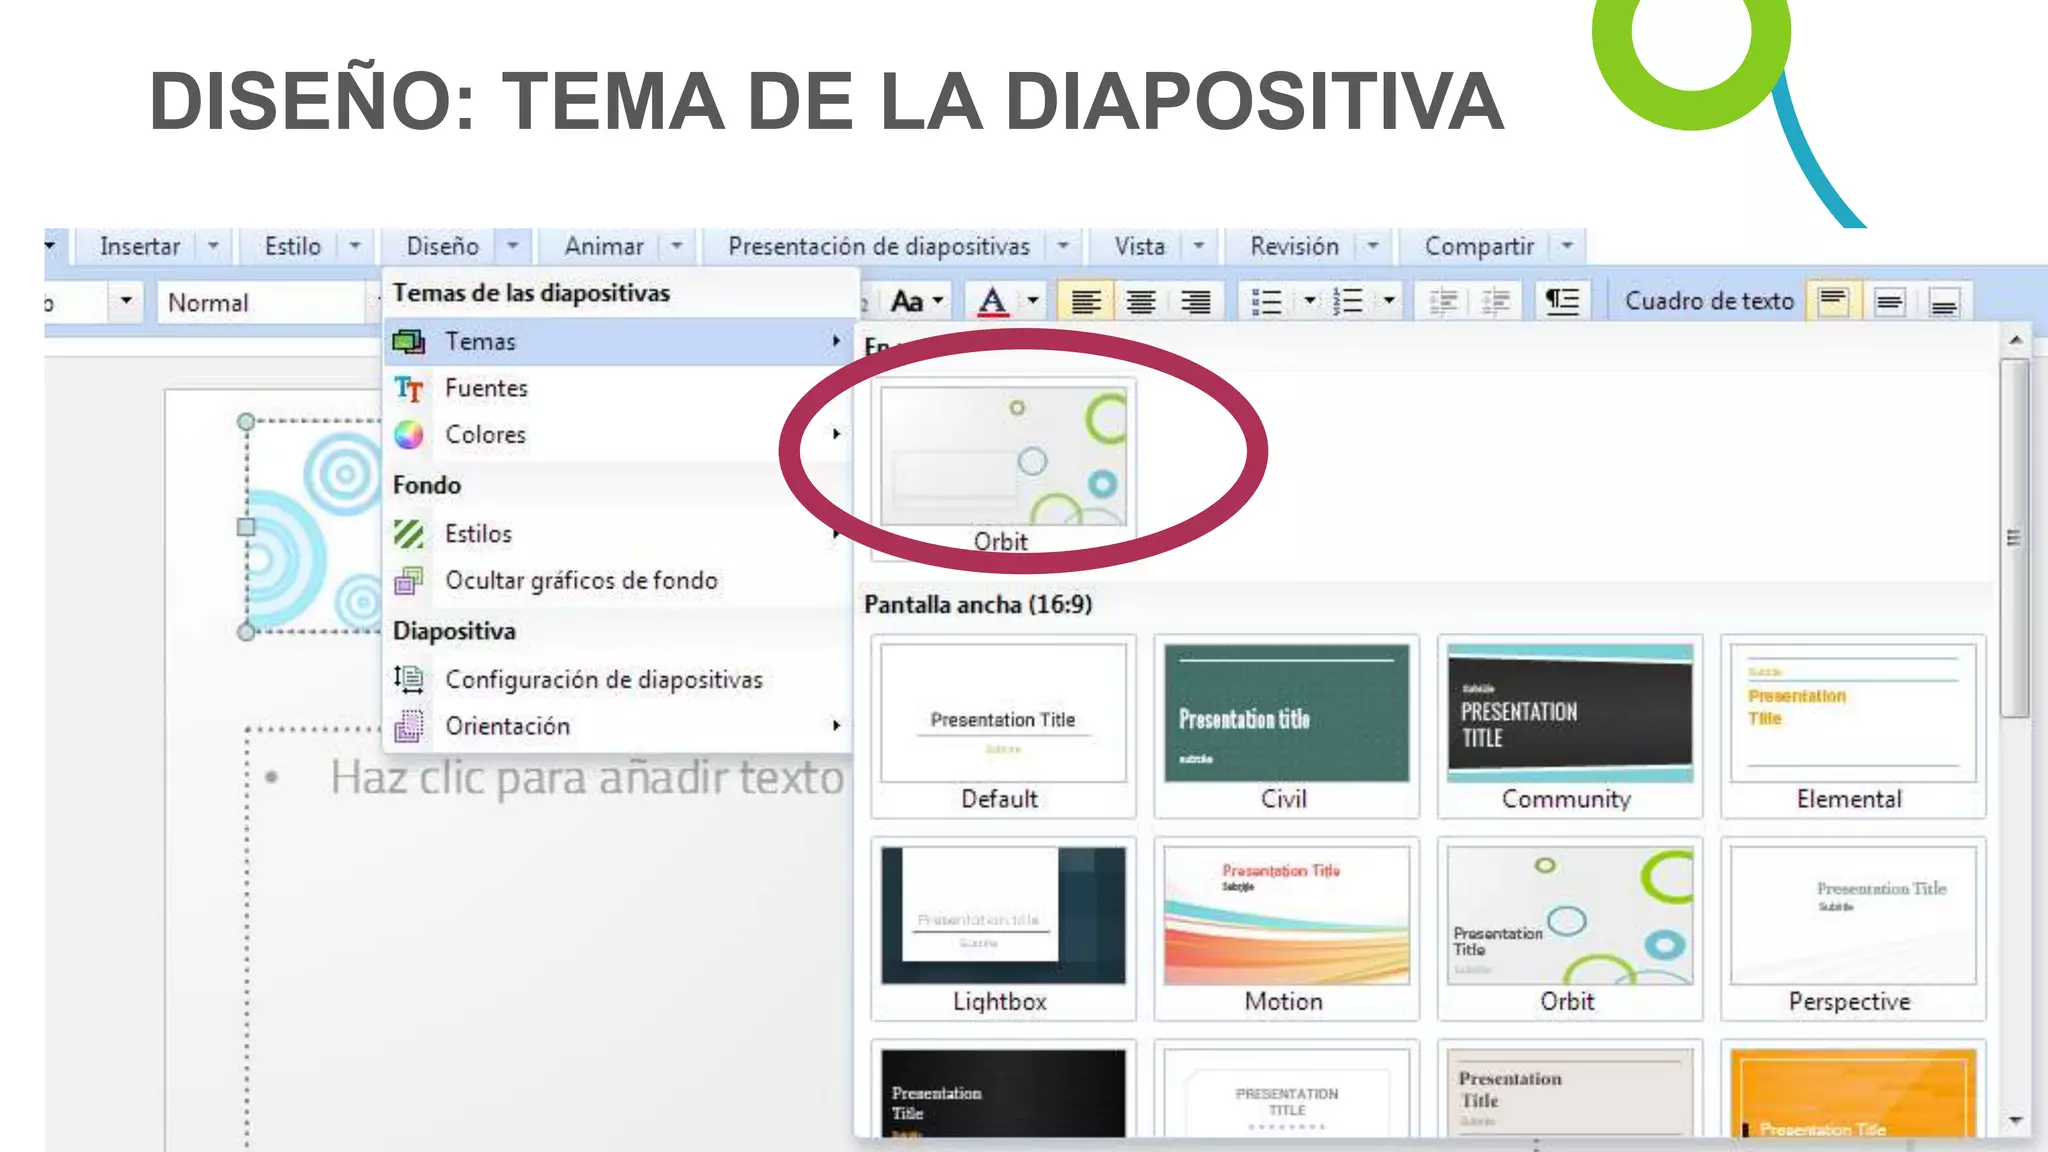Click the red underlined A font color icon
This screenshot has height=1152, width=2048.
click(992, 301)
